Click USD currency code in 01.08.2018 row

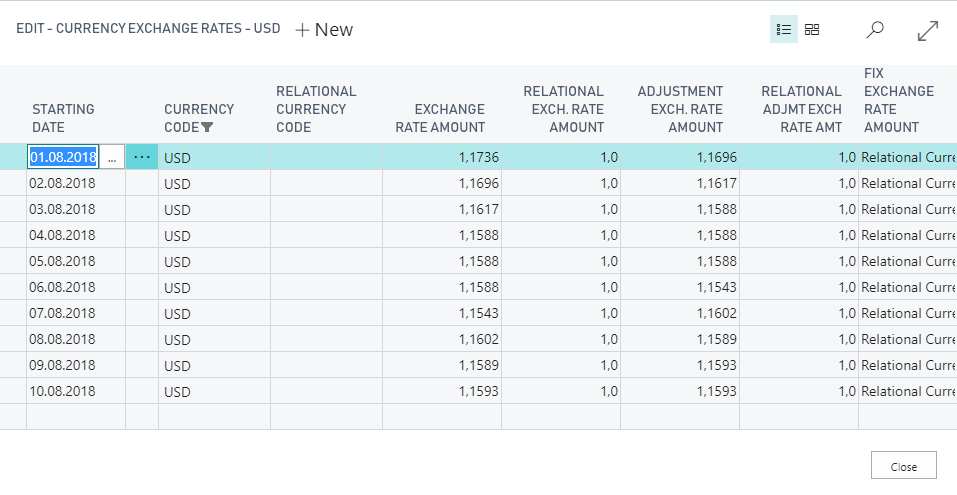coord(214,157)
